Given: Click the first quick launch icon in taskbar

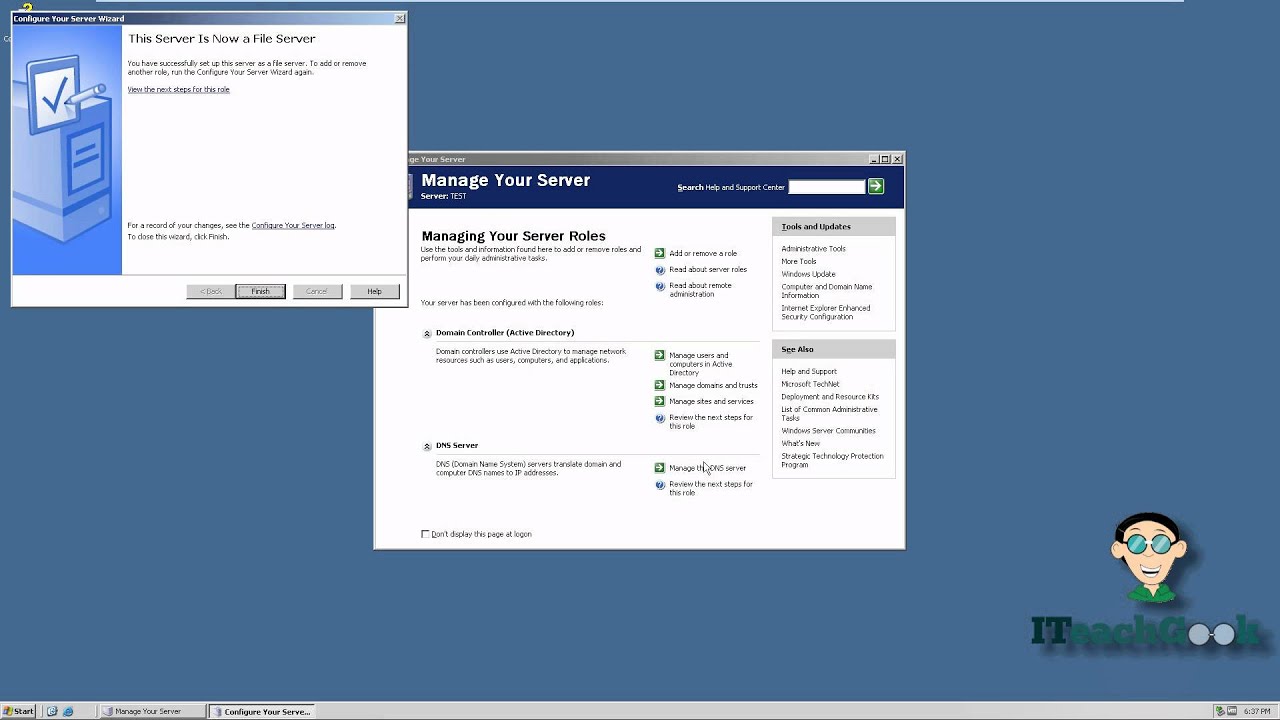Looking at the screenshot, I should coord(52,711).
